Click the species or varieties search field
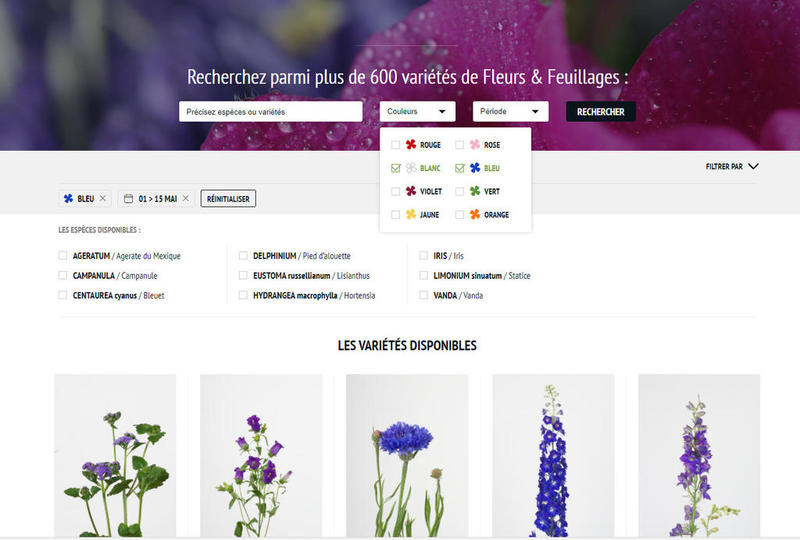The image size is (800, 540). coord(270,112)
